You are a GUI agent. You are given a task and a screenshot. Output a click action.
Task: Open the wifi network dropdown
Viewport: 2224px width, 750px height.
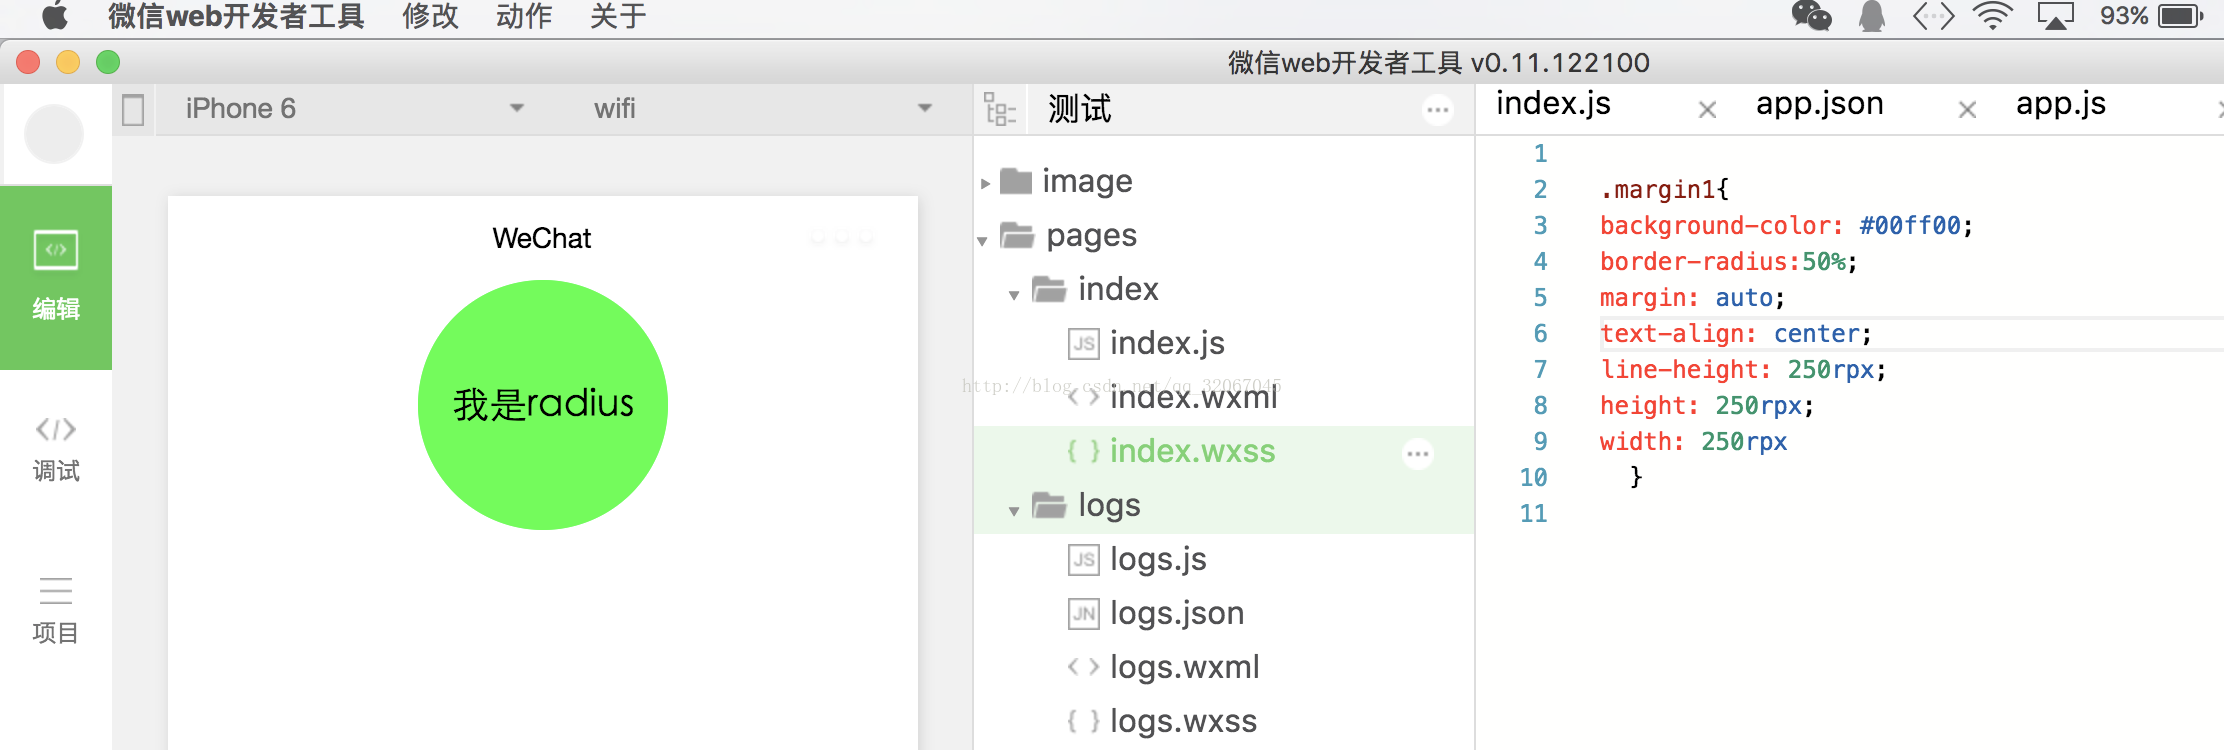[762, 108]
